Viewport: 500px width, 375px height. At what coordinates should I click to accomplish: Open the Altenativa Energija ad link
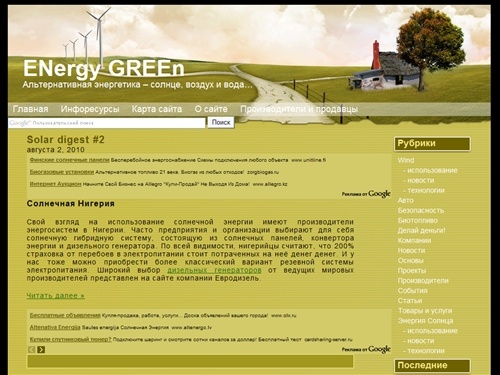click(x=55, y=327)
